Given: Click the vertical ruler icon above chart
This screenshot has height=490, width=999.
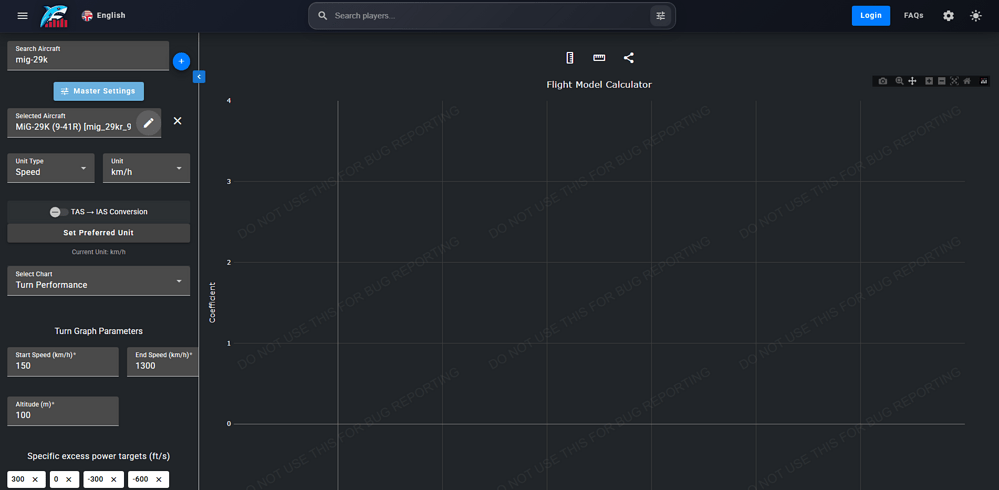Looking at the screenshot, I should click(x=570, y=58).
